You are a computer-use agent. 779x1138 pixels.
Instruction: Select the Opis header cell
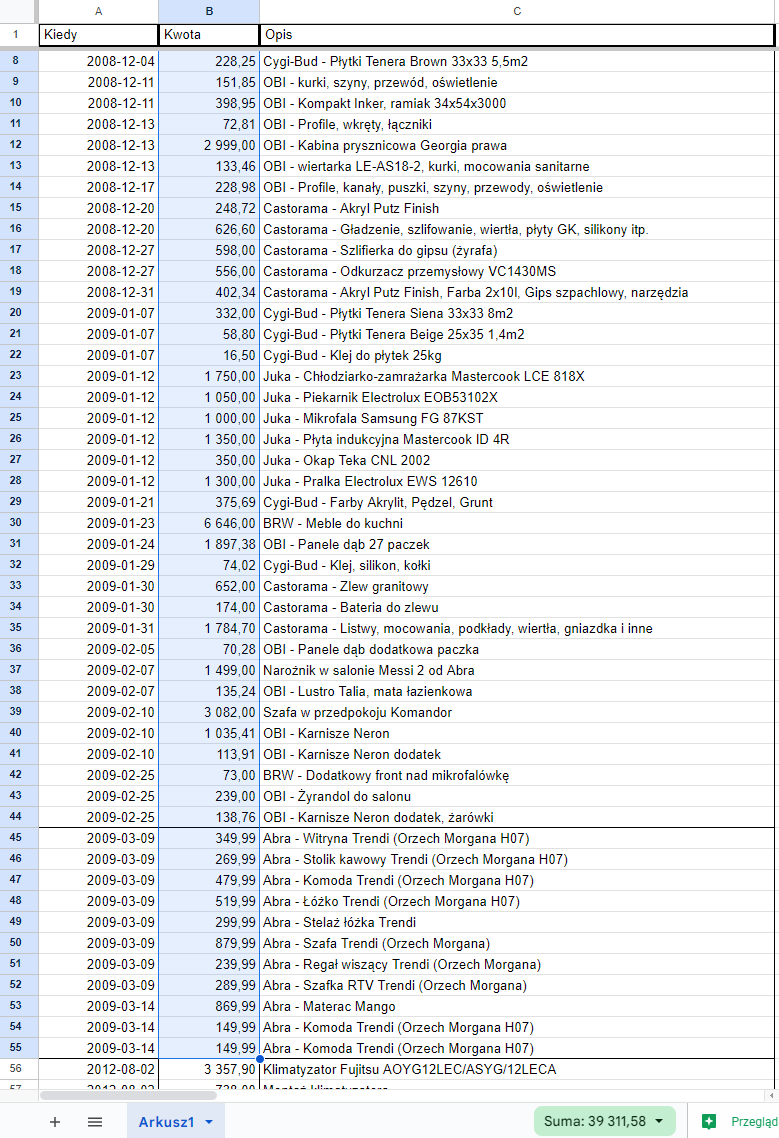click(517, 34)
